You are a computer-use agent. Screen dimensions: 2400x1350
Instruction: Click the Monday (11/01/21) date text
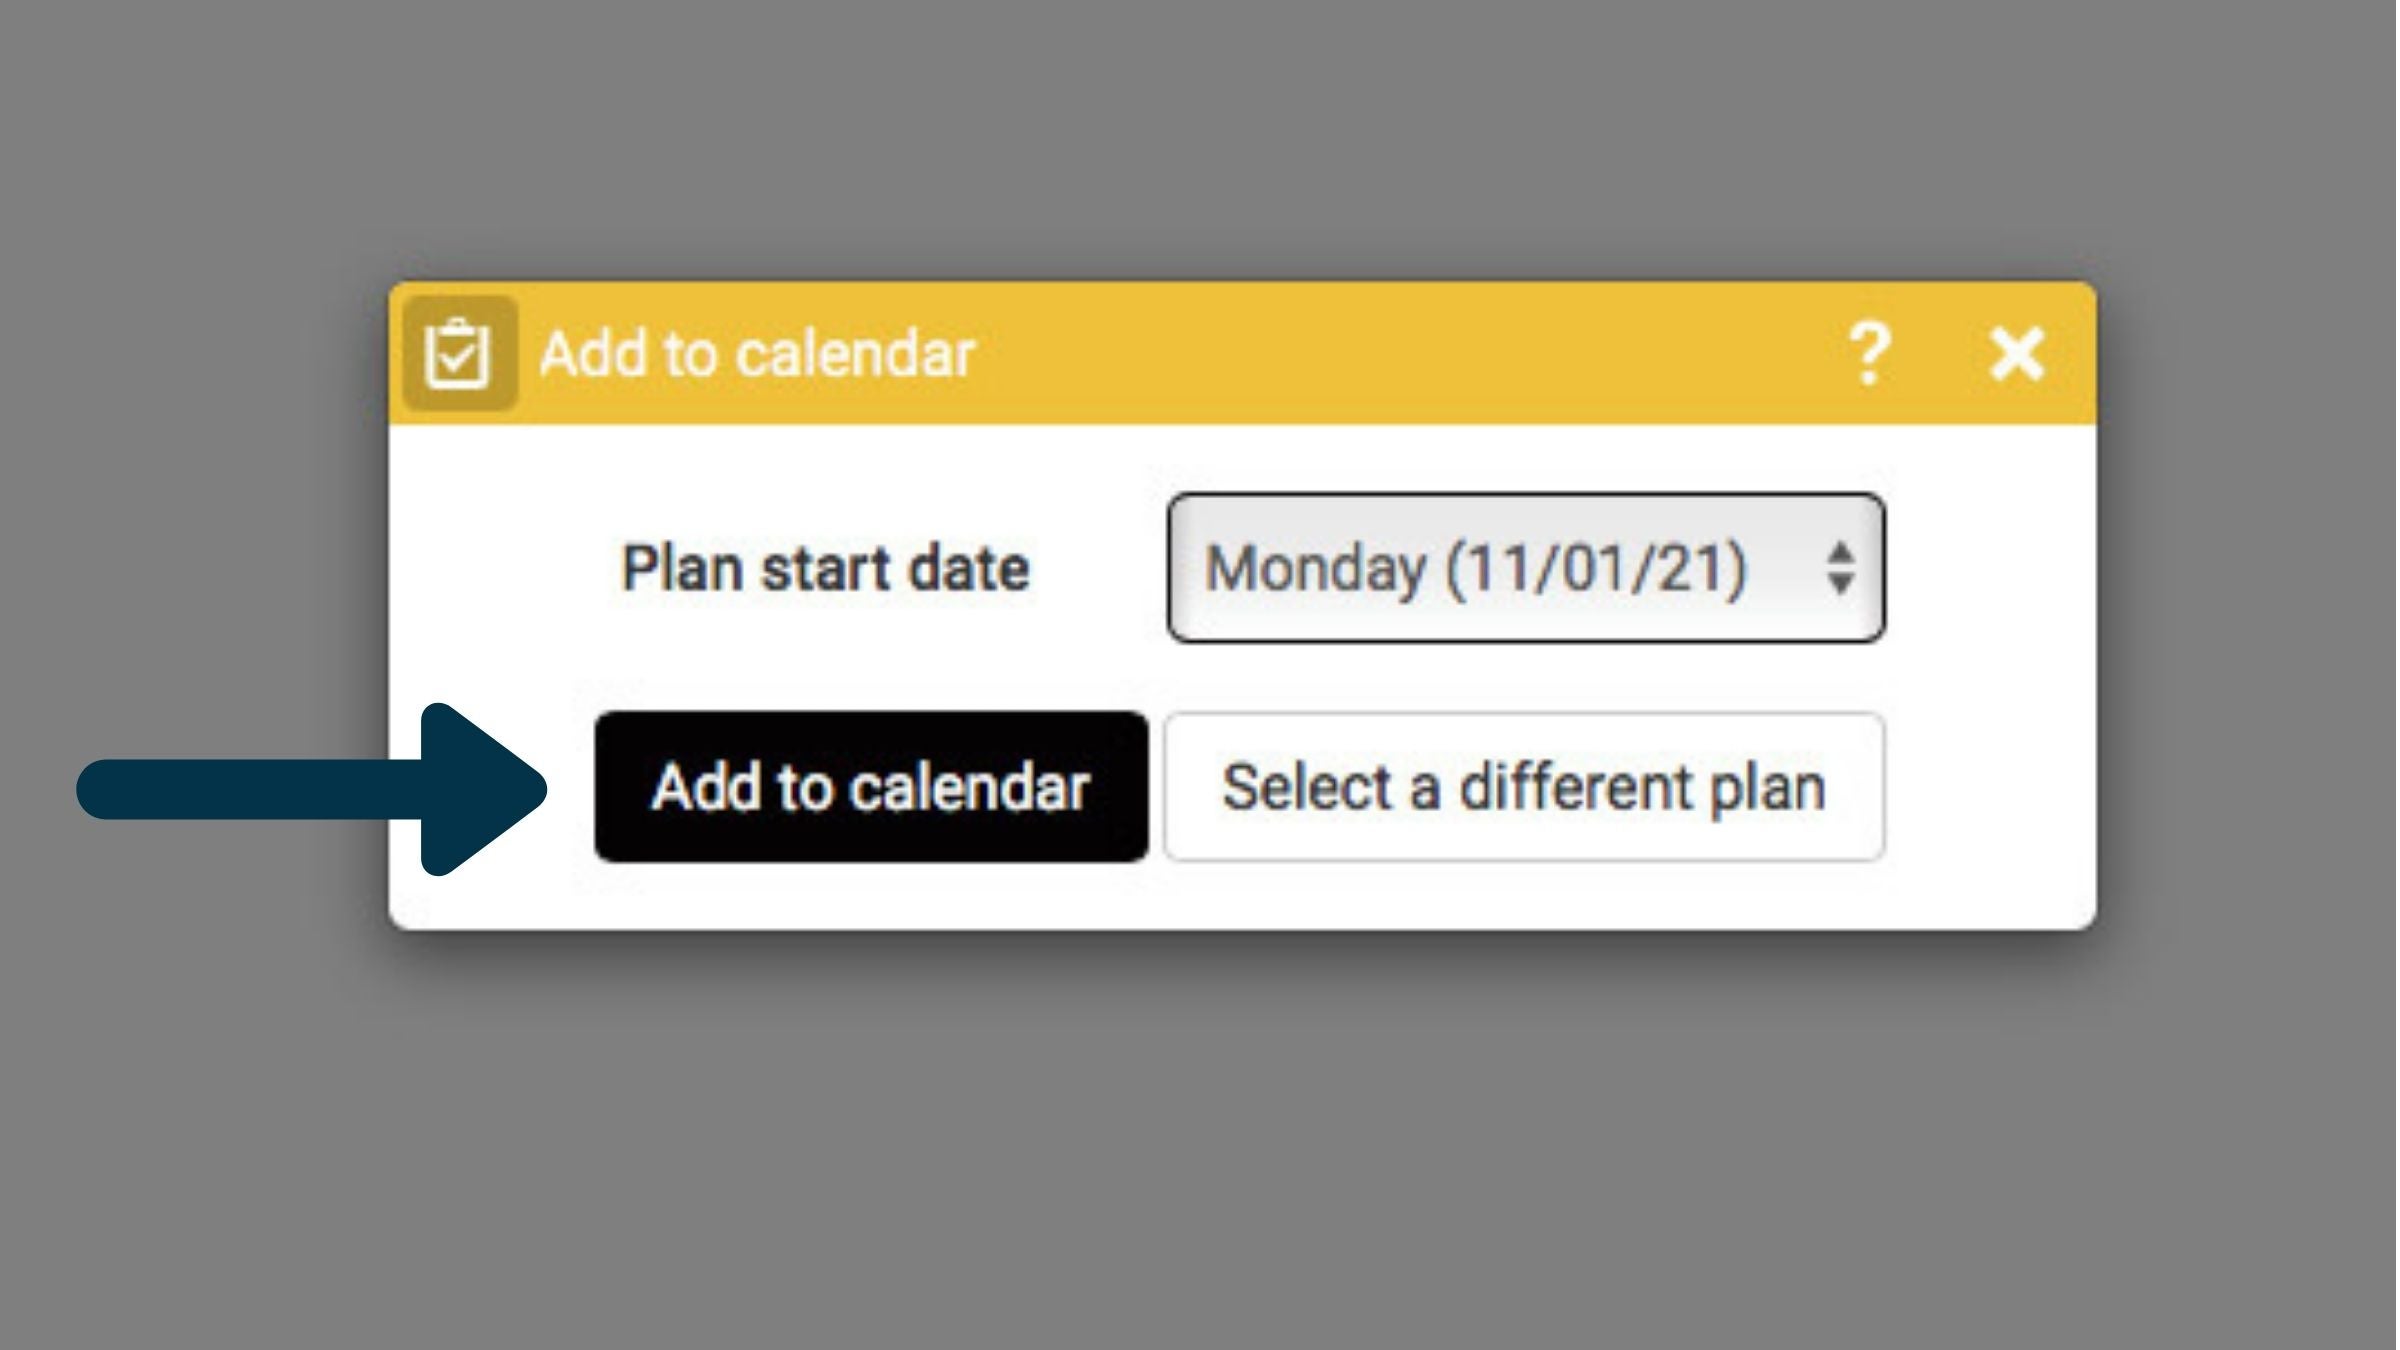coord(1475,568)
